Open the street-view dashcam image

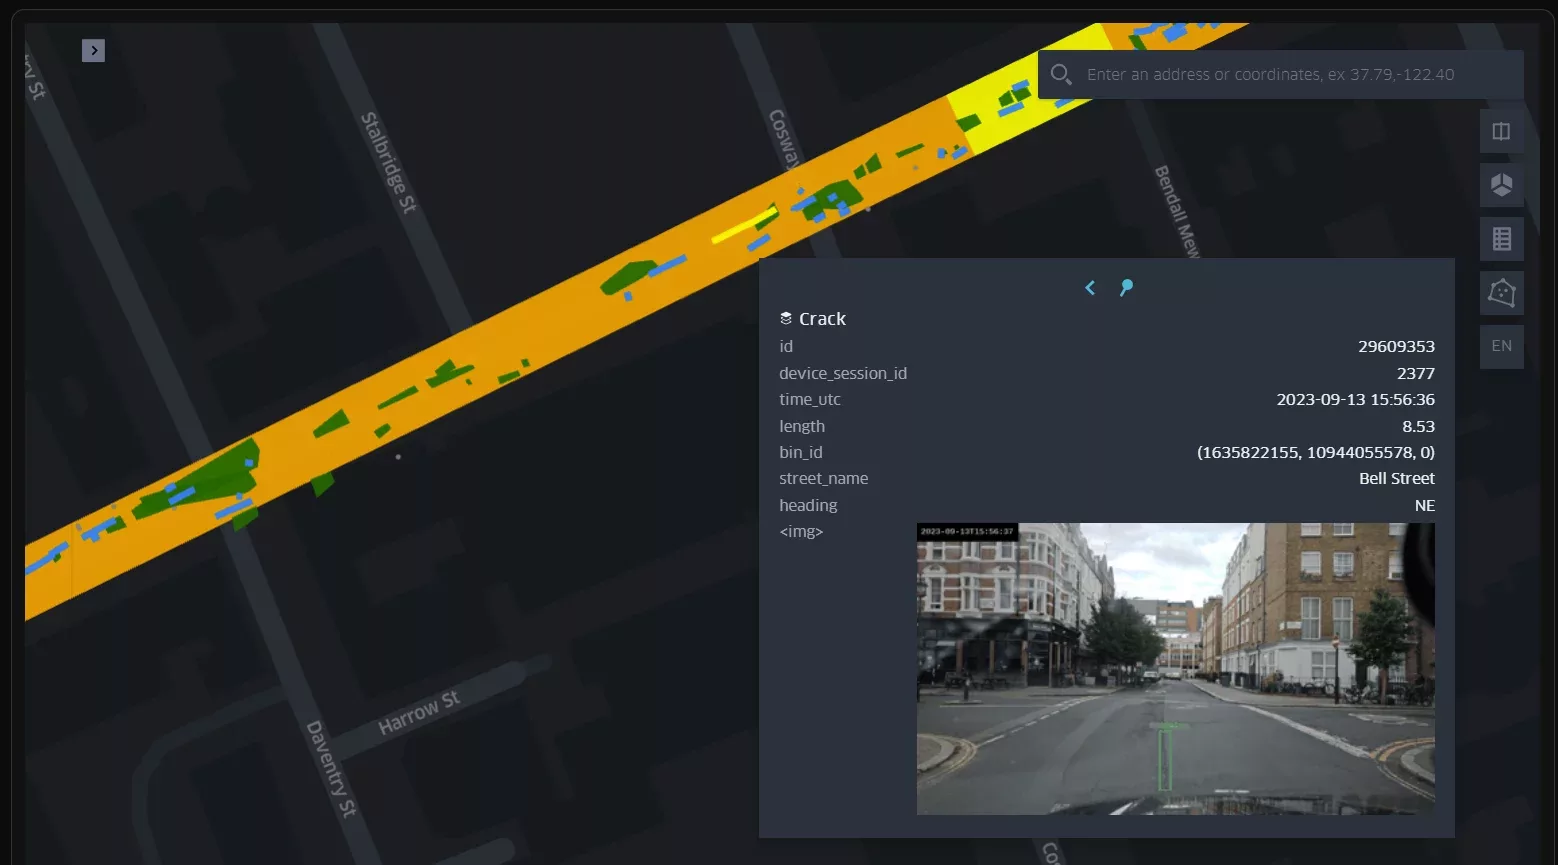1175,668
